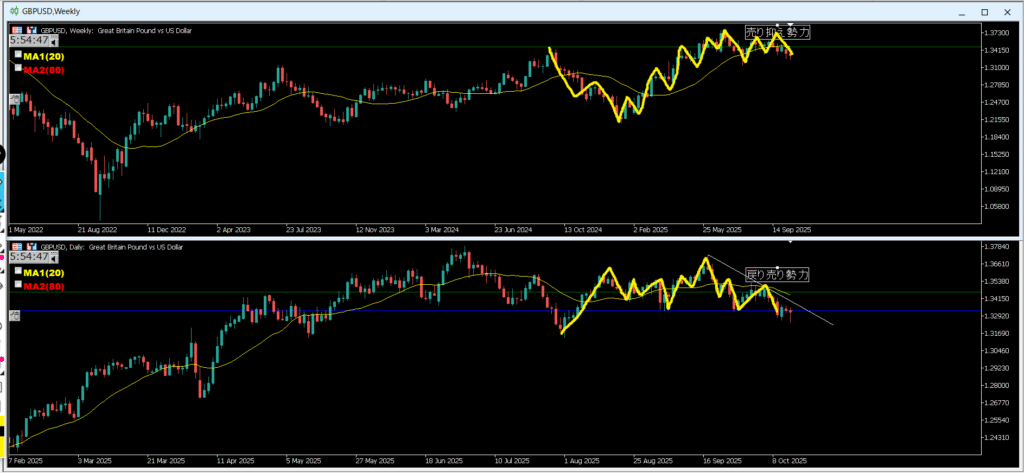Click the chart shift triangle on weekly chart top
The height and width of the screenshot is (473, 1024).
pos(791,25)
